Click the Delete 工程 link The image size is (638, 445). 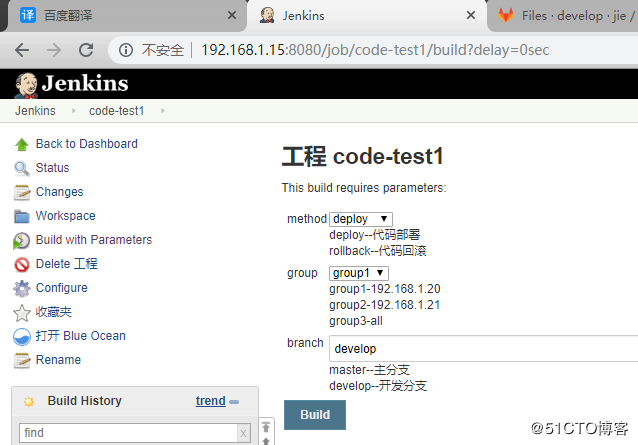67,264
